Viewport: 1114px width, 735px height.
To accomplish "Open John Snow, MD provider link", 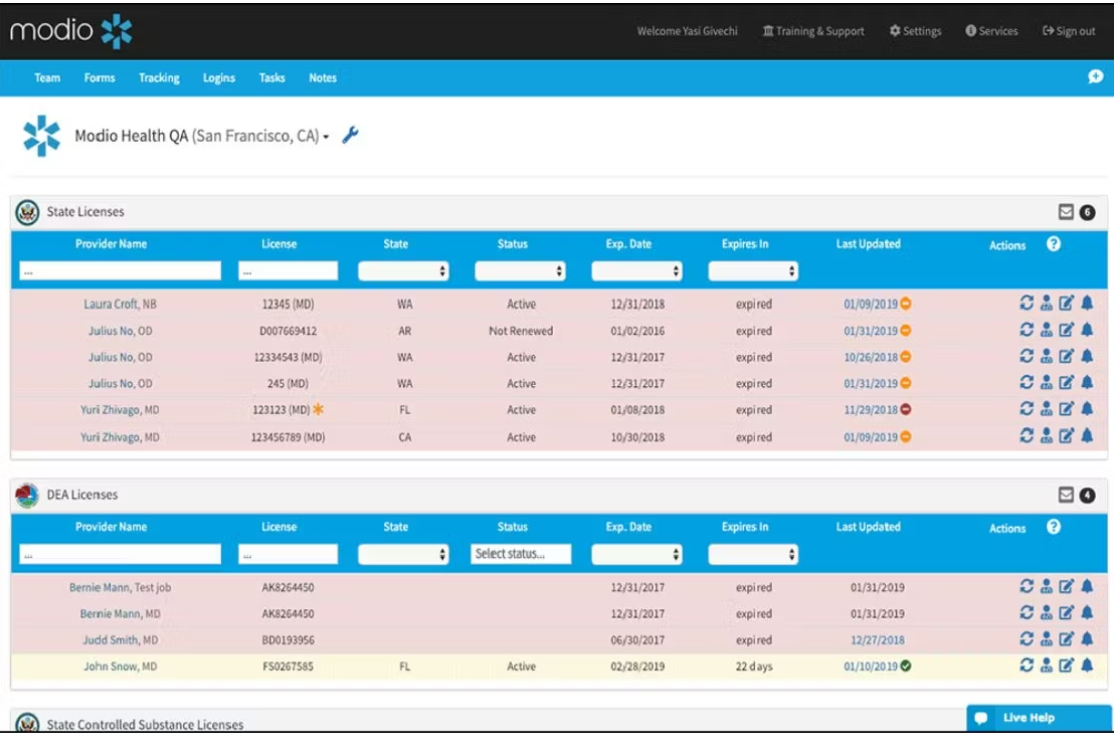I will click(x=120, y=666).
